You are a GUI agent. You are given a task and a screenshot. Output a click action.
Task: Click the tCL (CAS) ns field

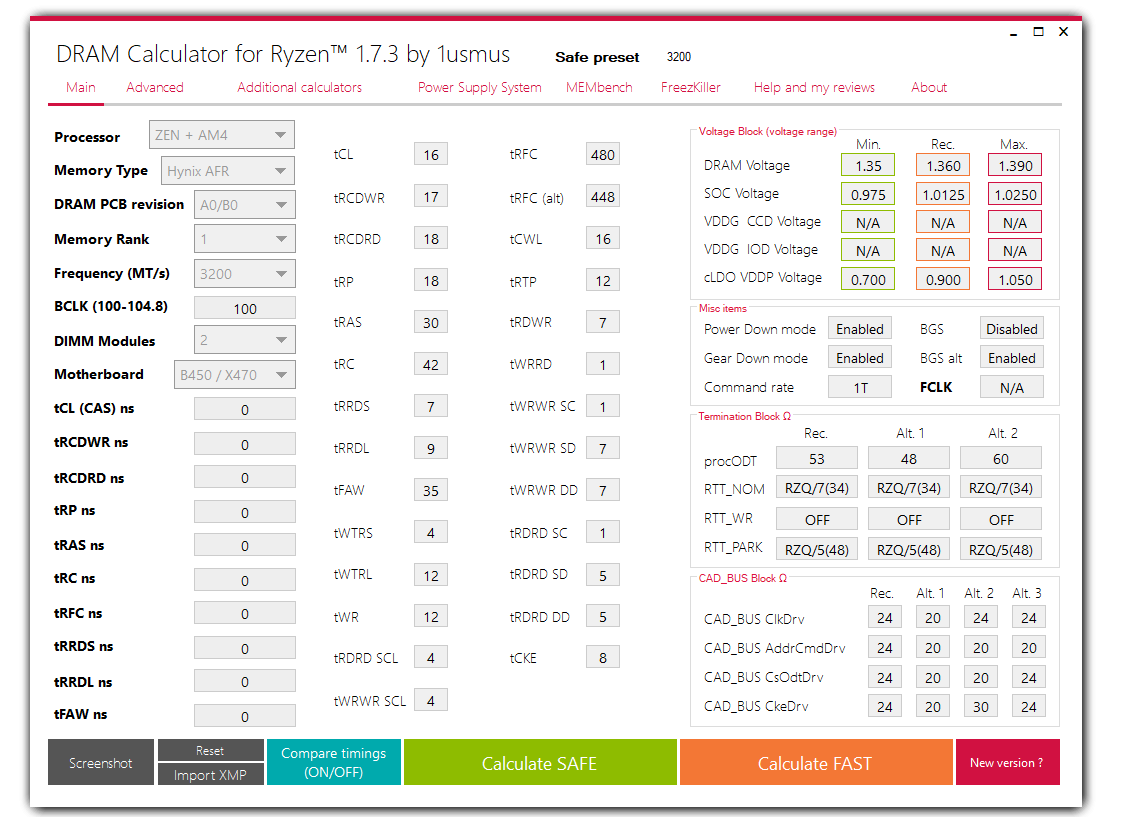click(x=244, y=410)
